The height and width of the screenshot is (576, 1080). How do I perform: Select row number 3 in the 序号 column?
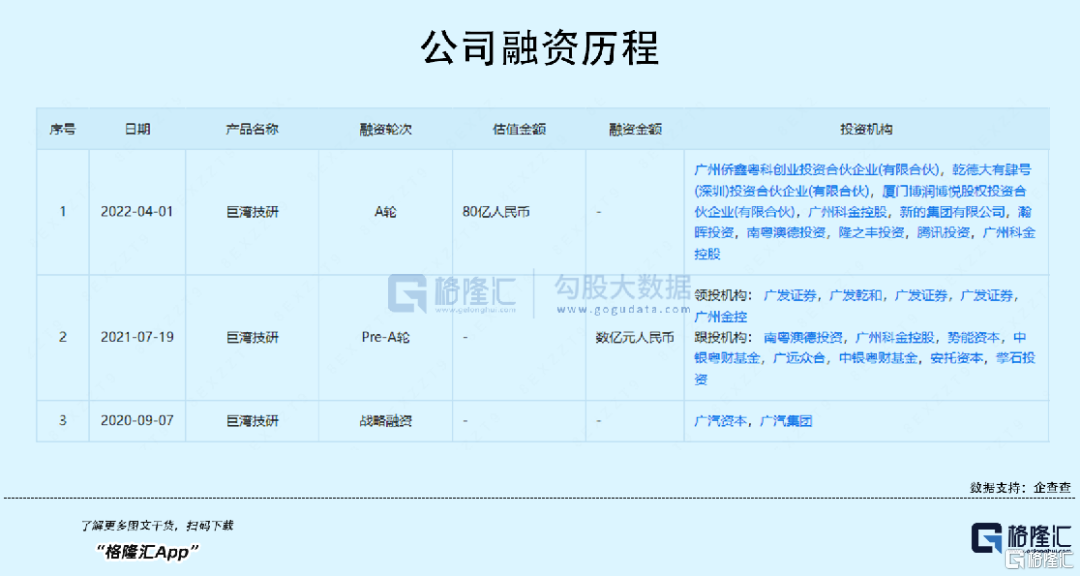click(x=63, y=421)
